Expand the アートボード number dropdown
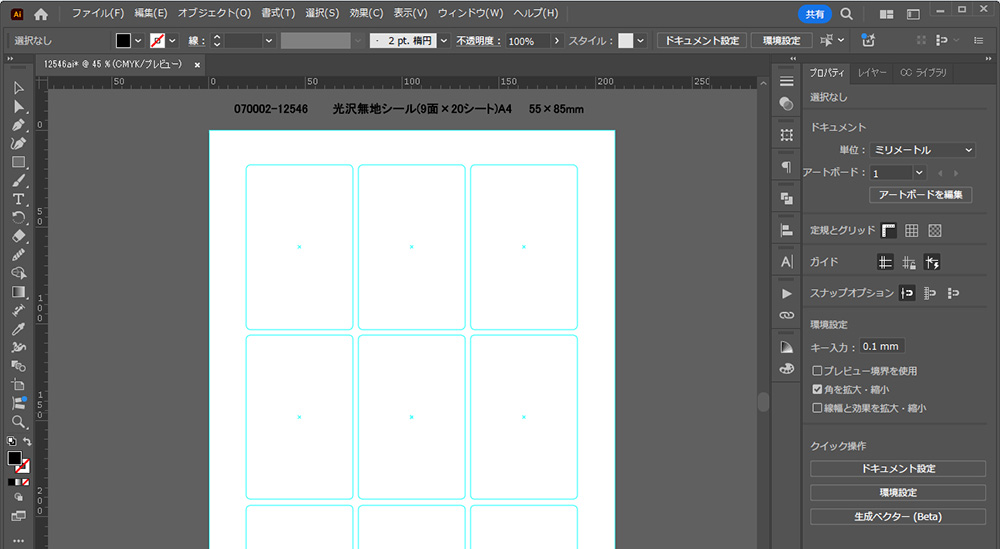 pyautogui.click(x=919, y=173)
